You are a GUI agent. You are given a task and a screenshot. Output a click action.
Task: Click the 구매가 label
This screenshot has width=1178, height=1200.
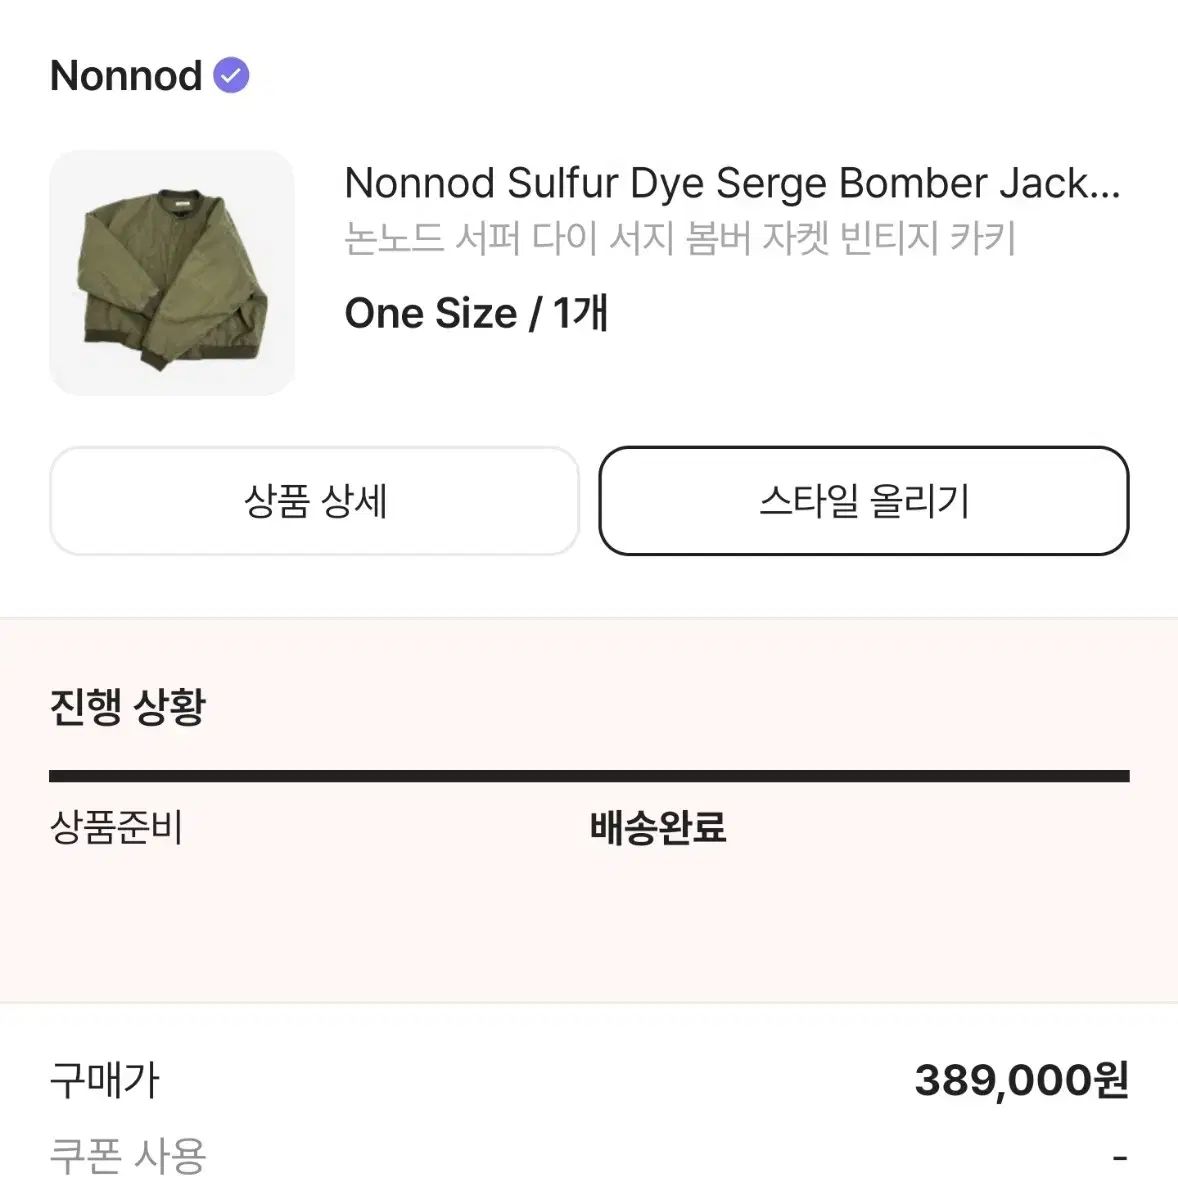[x=105, y=1081]
